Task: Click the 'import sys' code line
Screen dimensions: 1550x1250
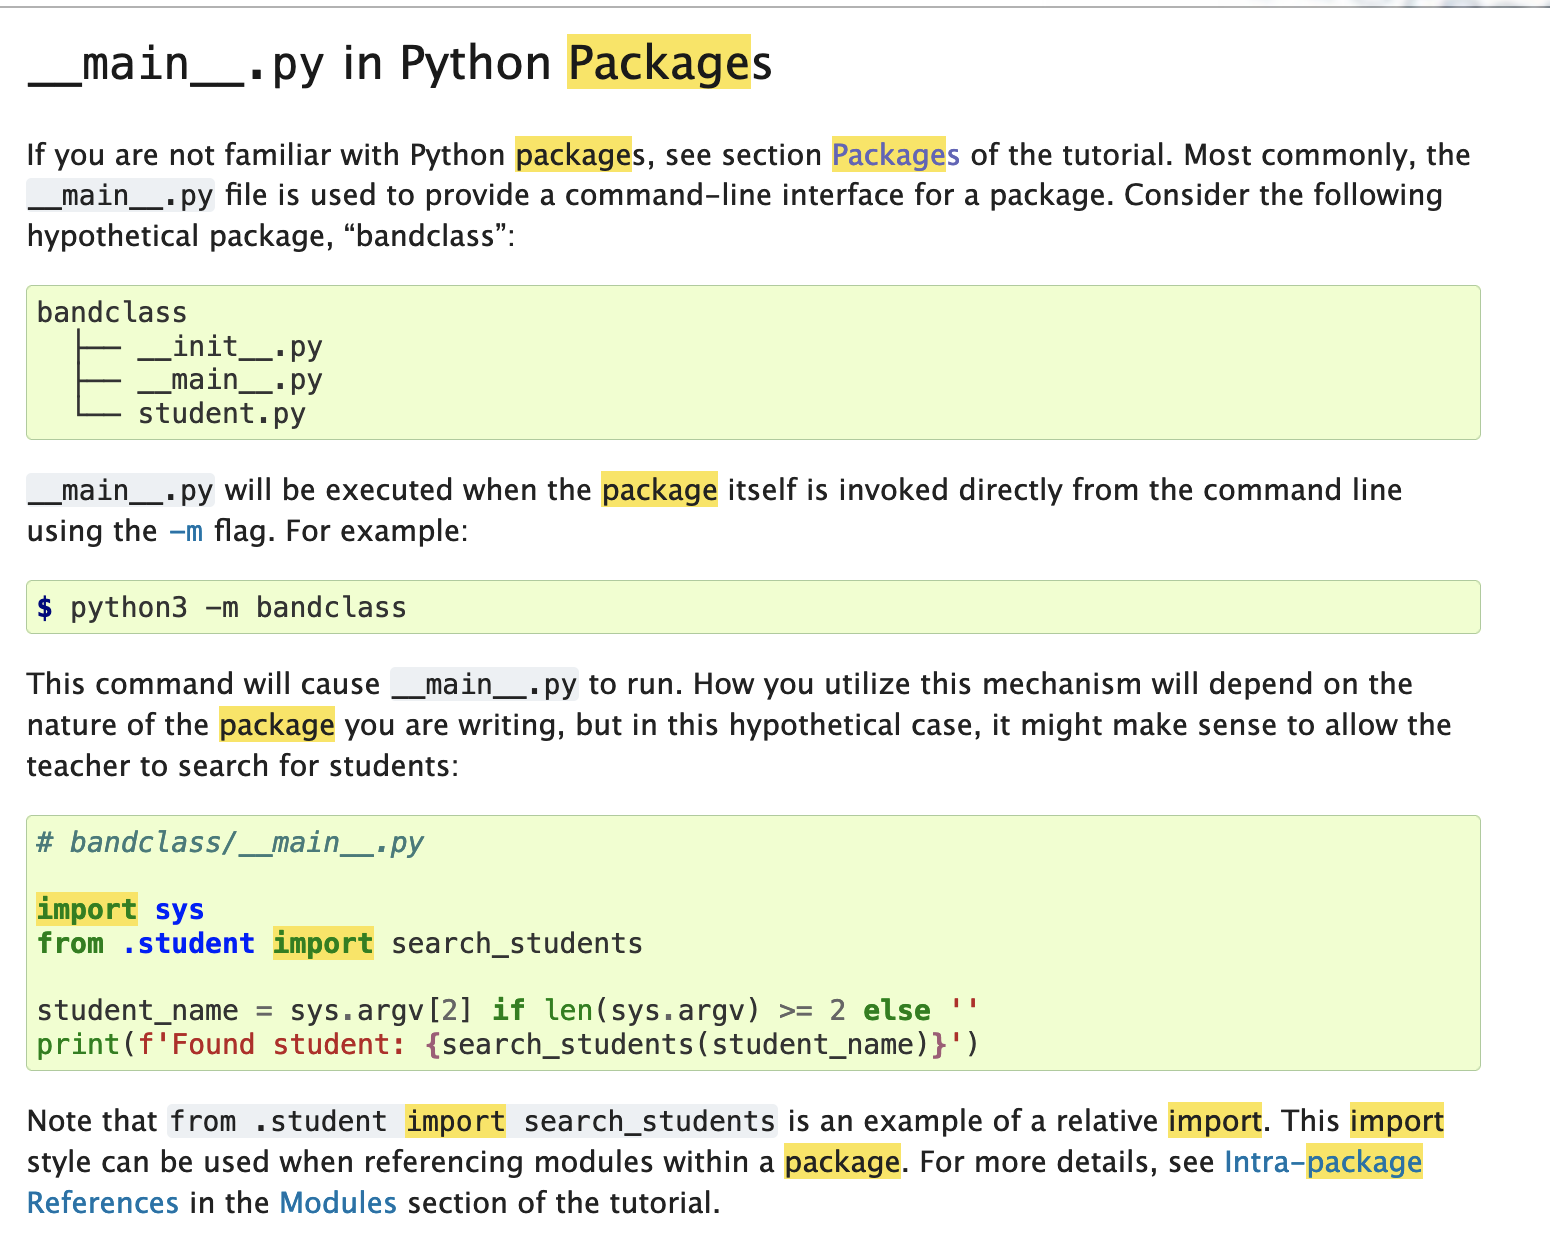Action: click(120, 909)
